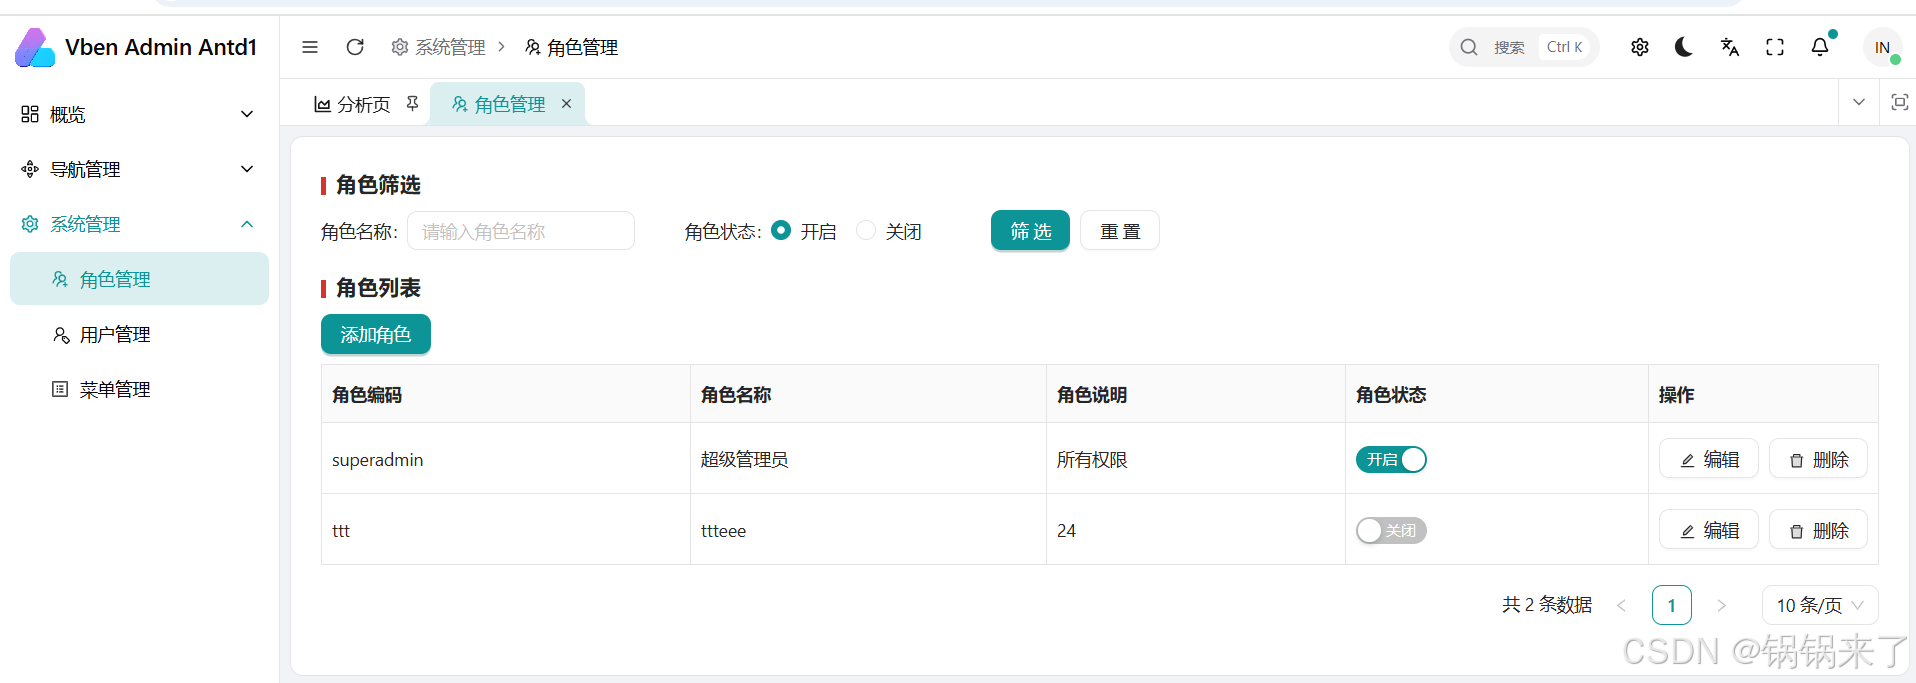Click the 角色状态 column header
The width and height of the screenshot is (1916, 683).
1497,394
